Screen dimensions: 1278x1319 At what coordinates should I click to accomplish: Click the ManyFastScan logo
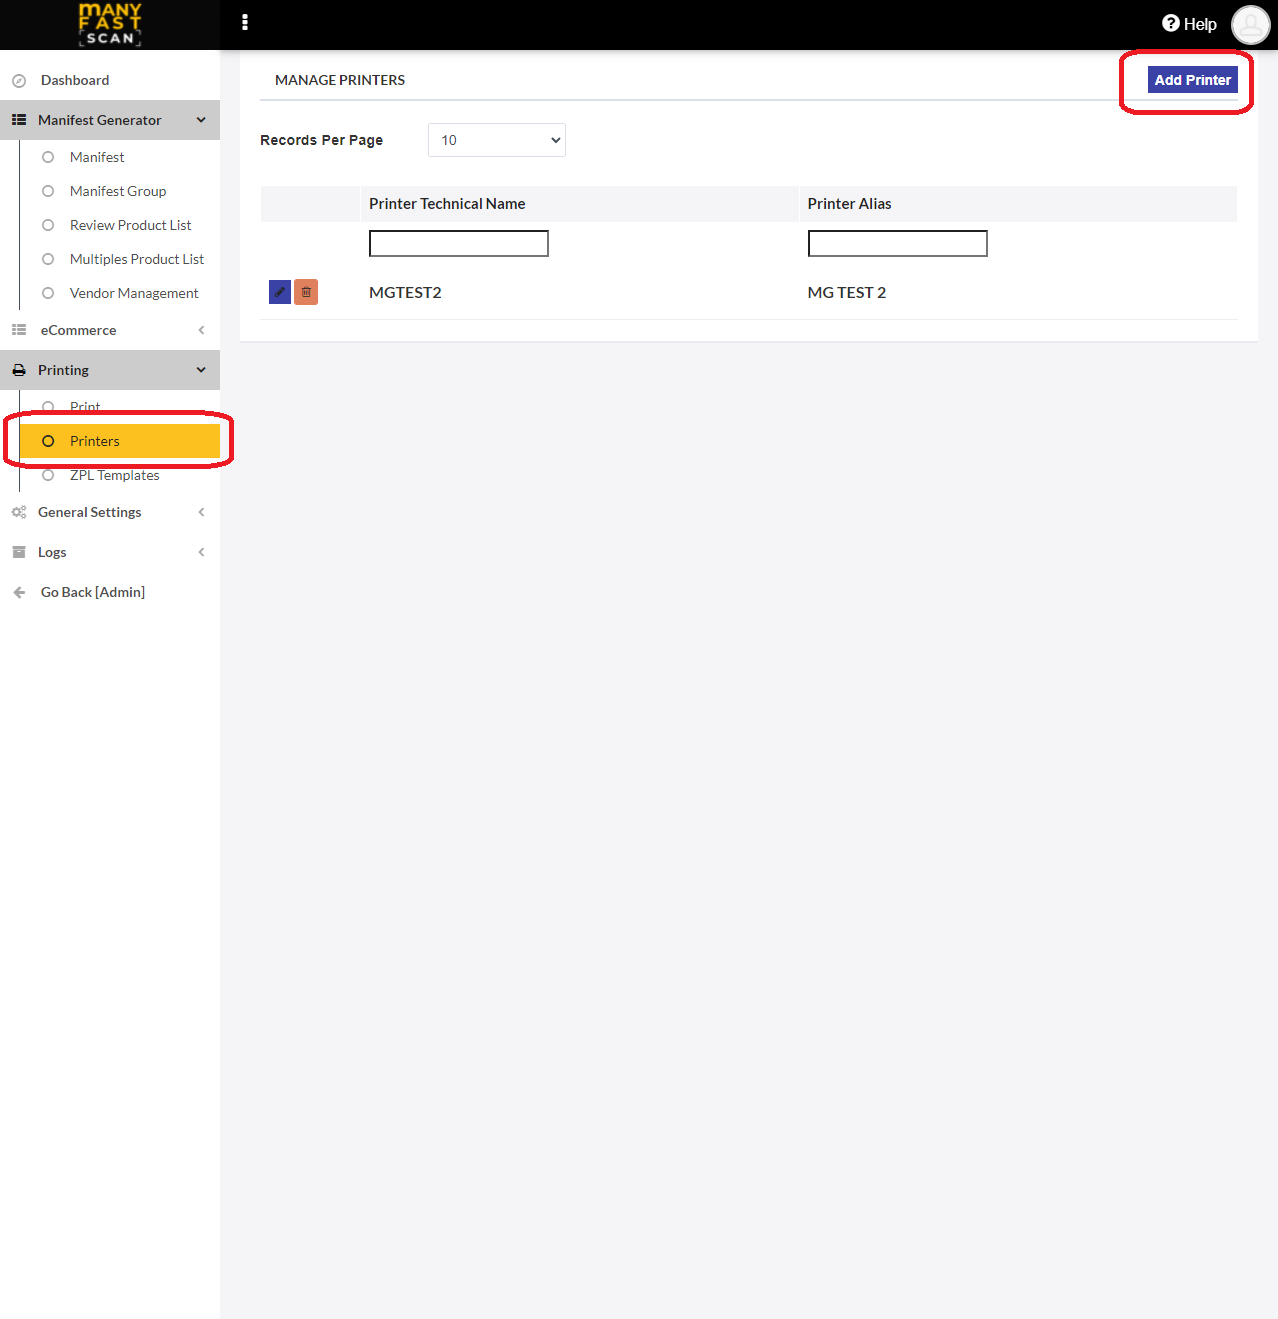tap(110, 24)
